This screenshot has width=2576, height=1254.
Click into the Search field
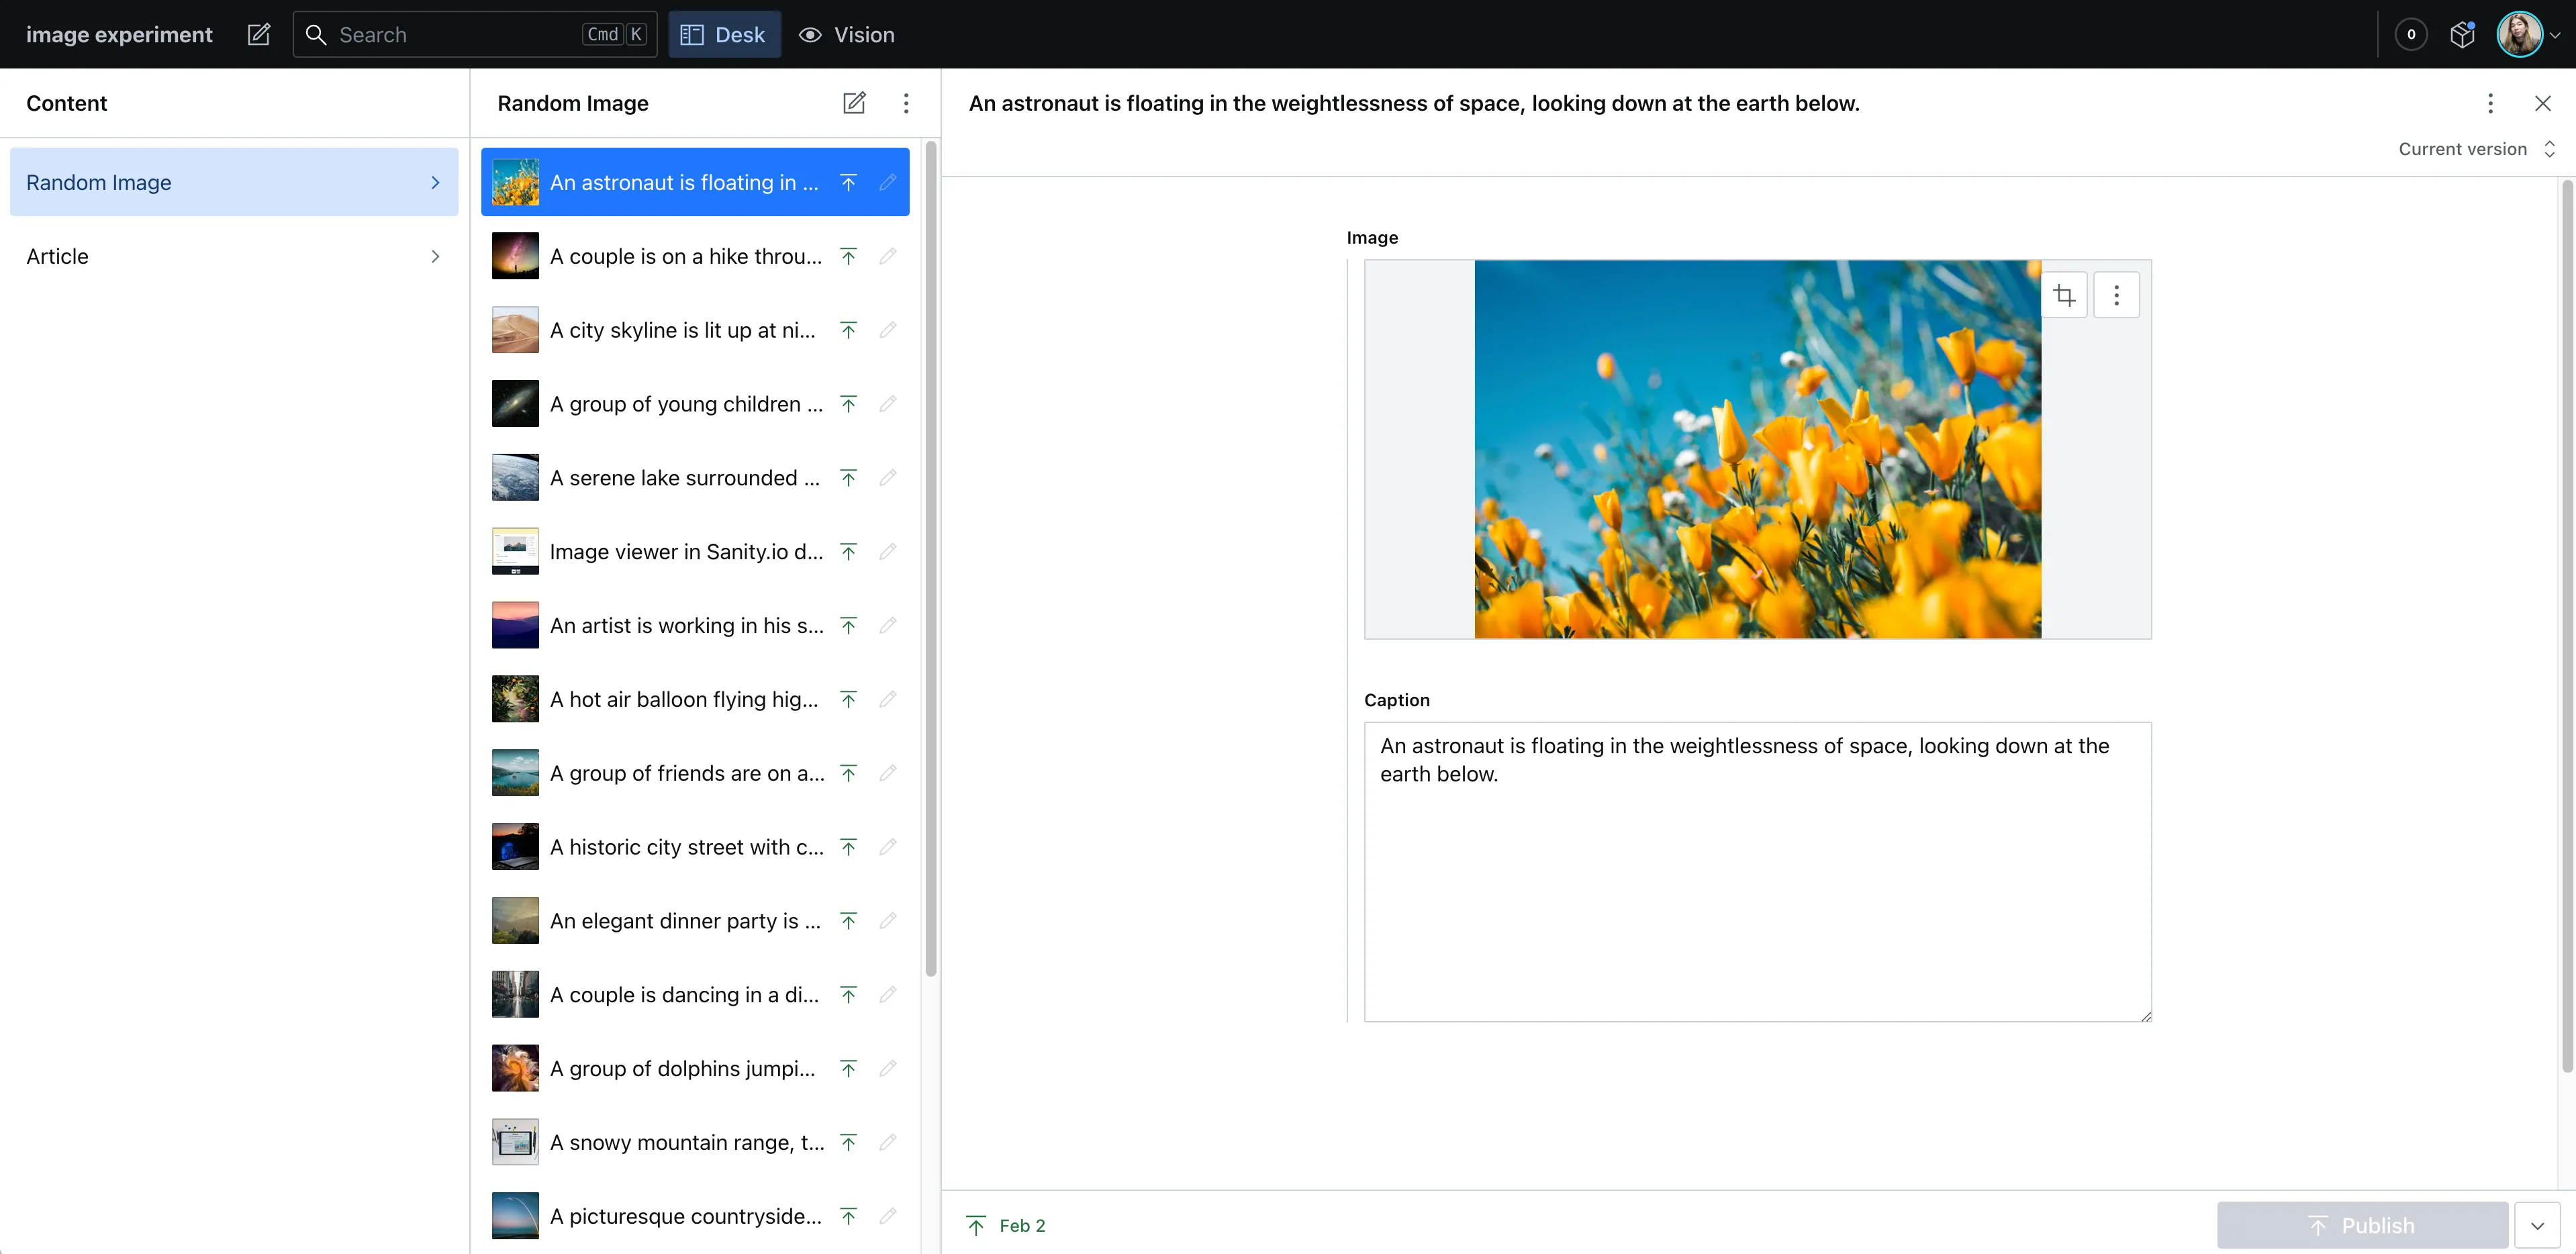455,35
